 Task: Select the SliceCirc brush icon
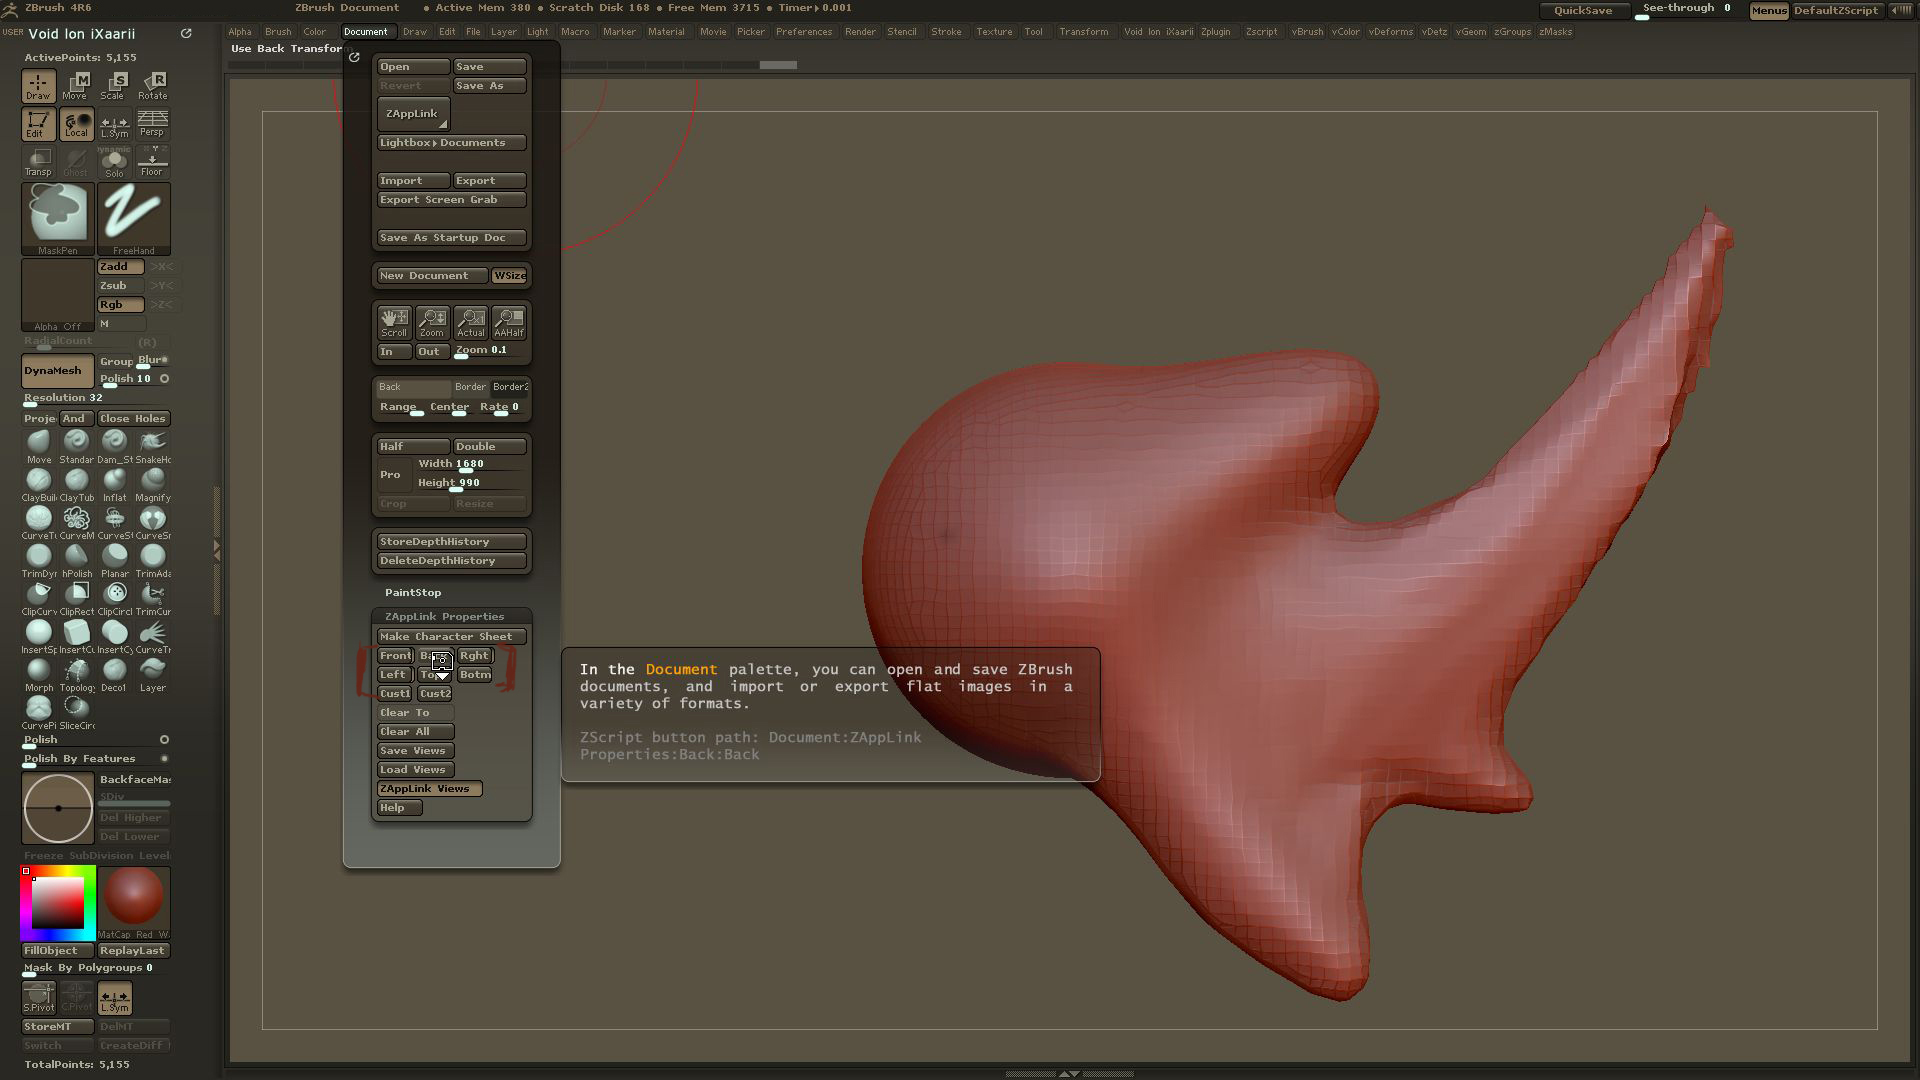[76, 713]
